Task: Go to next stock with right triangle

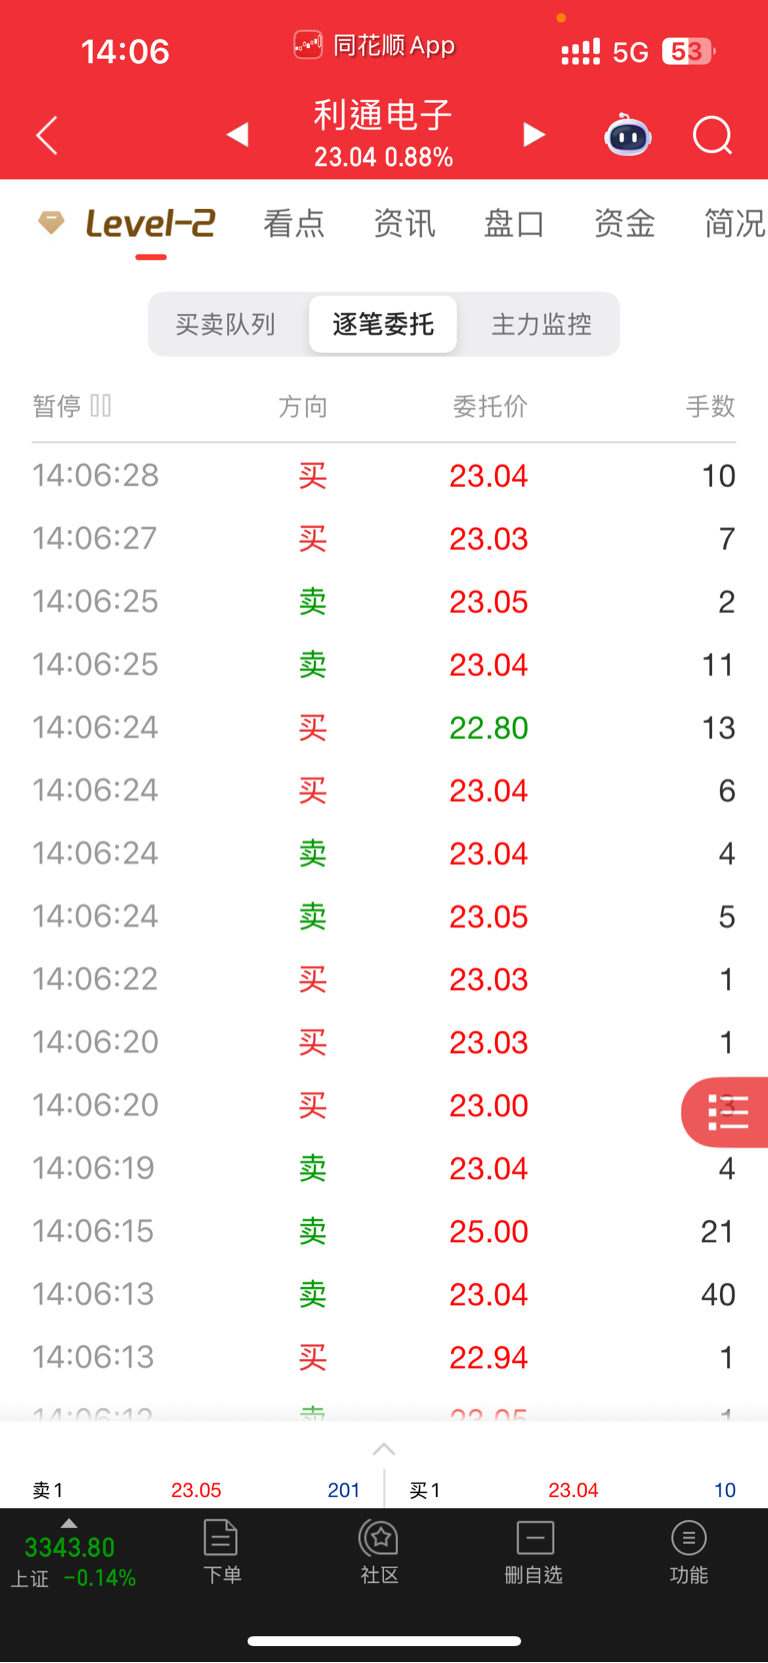Action: point(534,134)
